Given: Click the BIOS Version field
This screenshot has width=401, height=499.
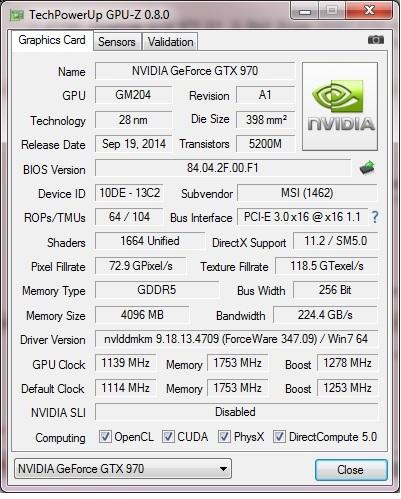Looking at the screenshot, I should [223, 168].
